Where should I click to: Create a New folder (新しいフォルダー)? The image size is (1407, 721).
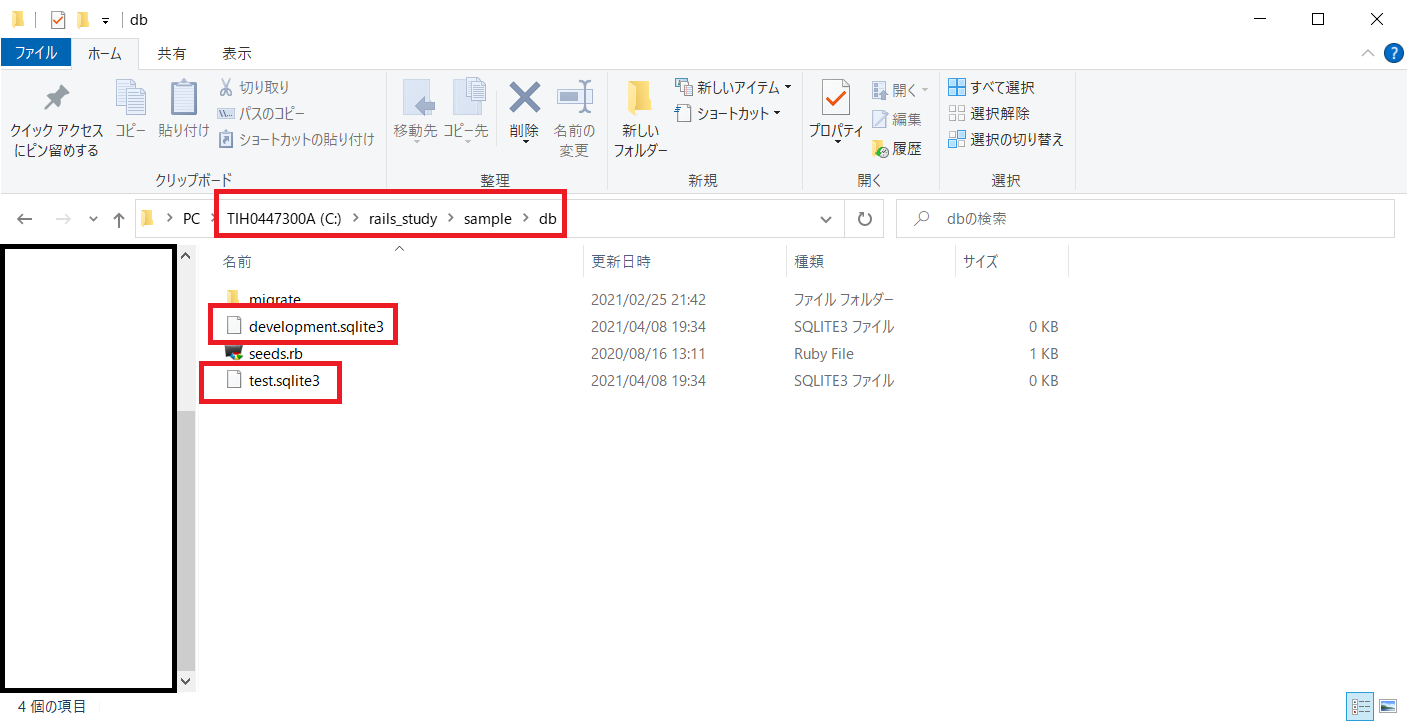[640, 118]
